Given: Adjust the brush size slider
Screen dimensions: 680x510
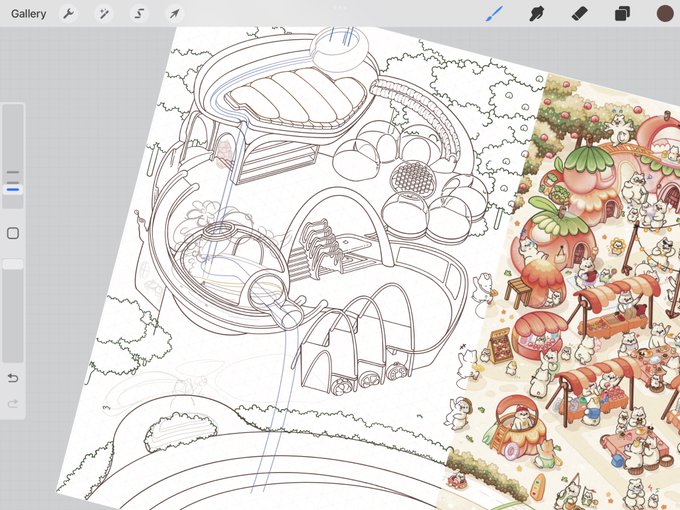Looking at the screenshot, I should (x=13, y=156).
